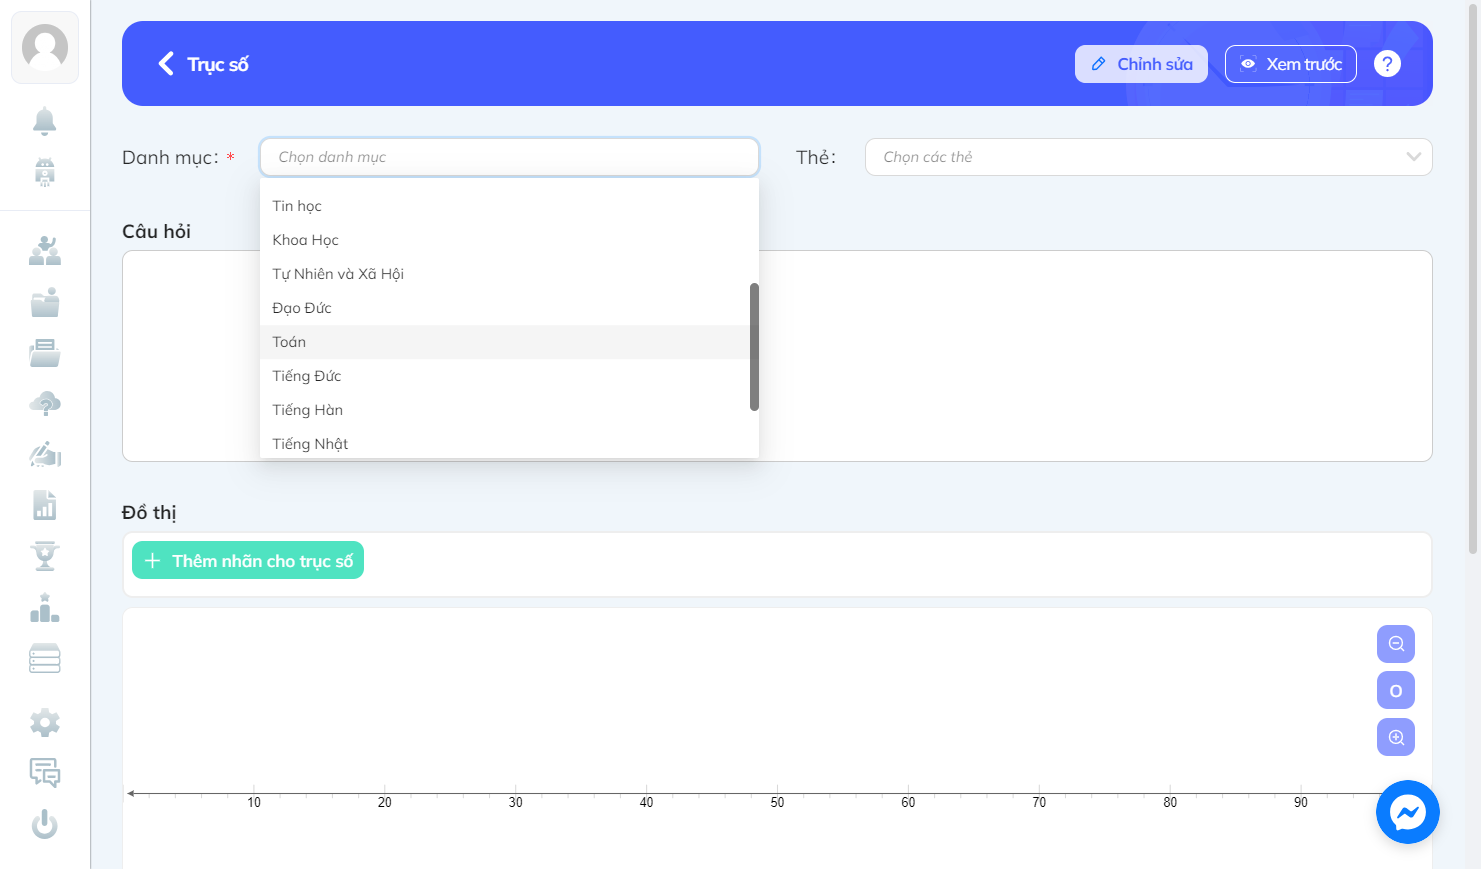Click the server stack sidebar icon
The height and width of the screenshot is (869, 1481).
[45, 658]
